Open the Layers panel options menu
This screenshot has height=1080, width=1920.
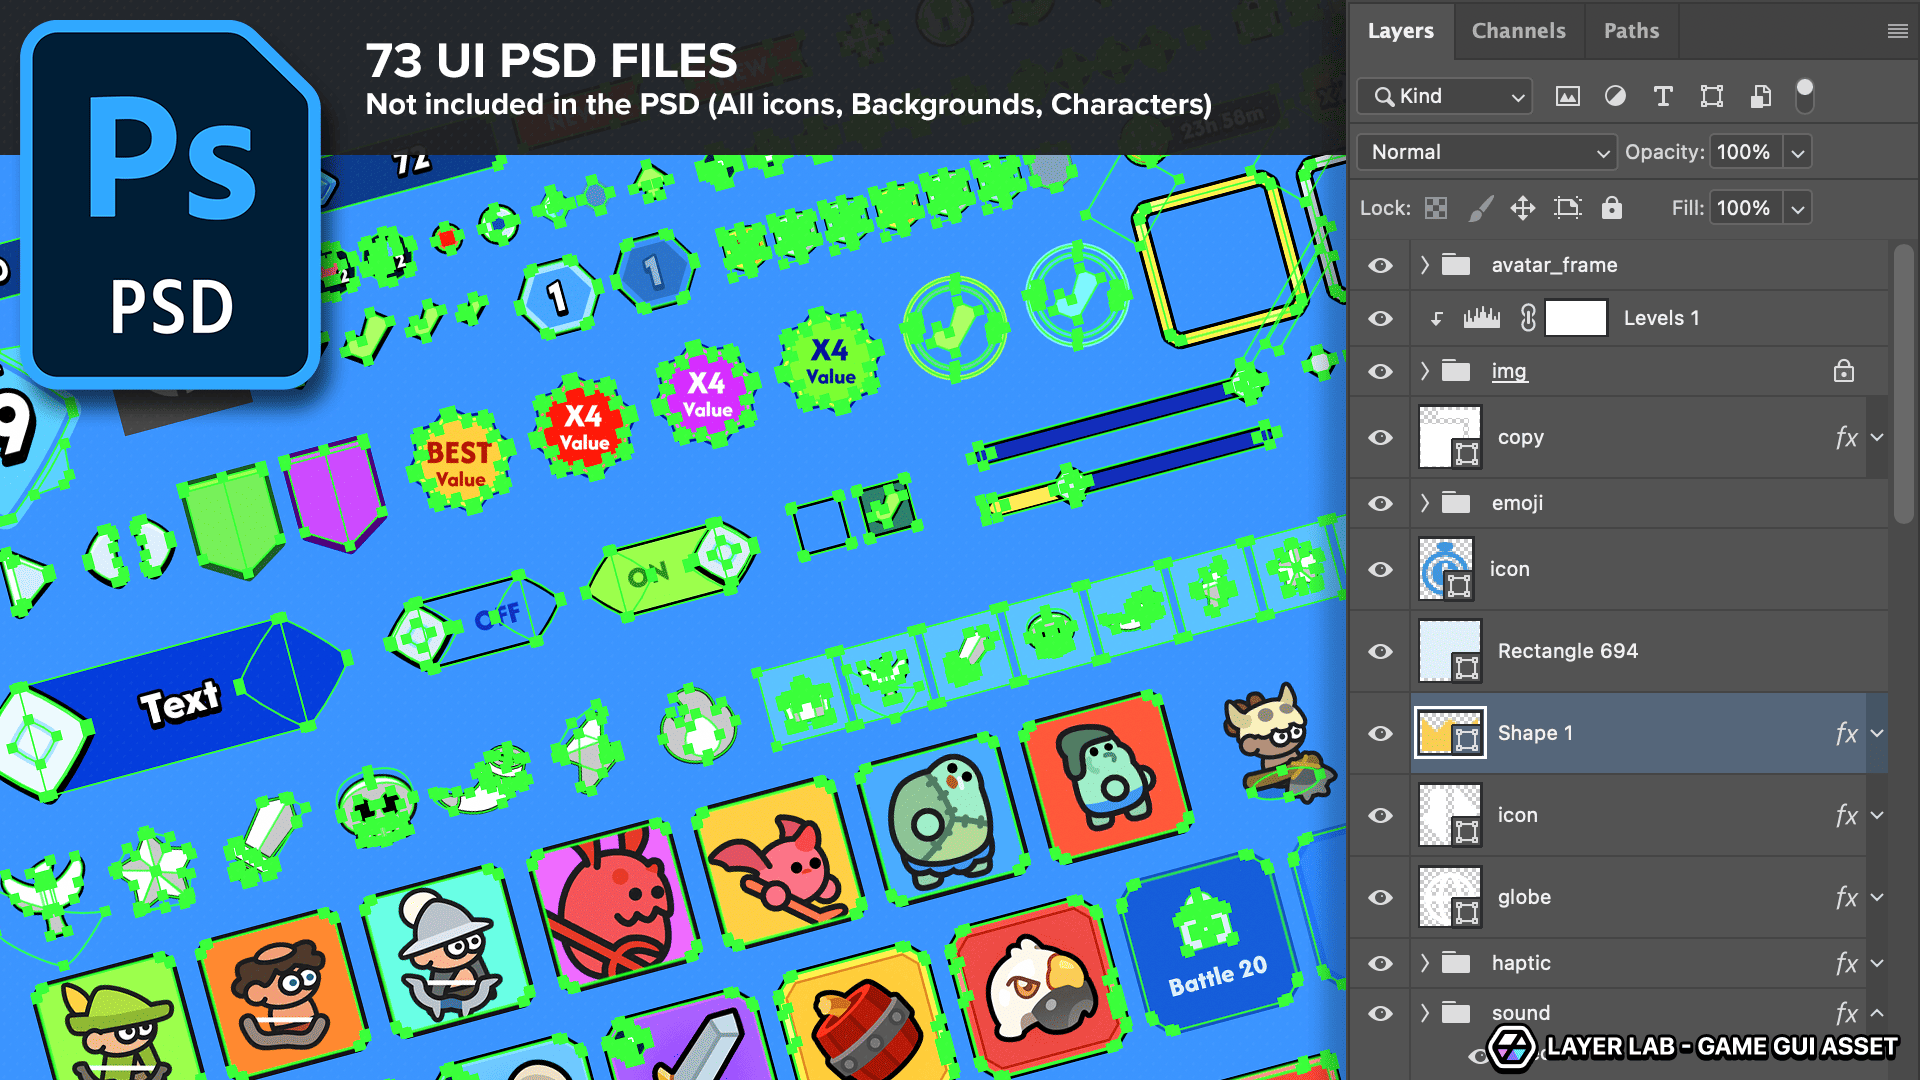click(x=1897, y=31)
